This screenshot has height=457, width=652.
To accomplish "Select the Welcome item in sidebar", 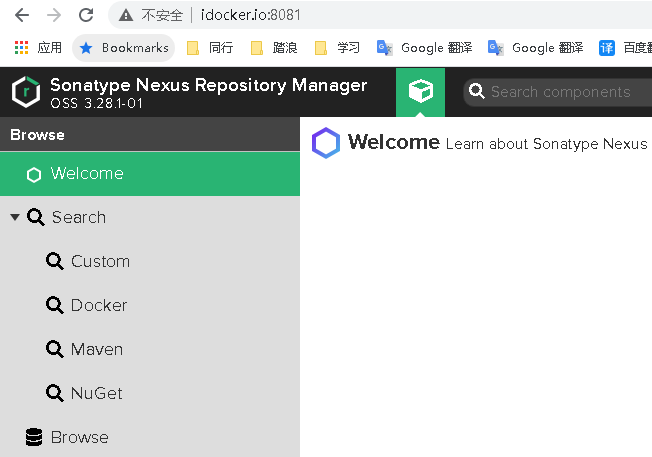I will [150, 174].
